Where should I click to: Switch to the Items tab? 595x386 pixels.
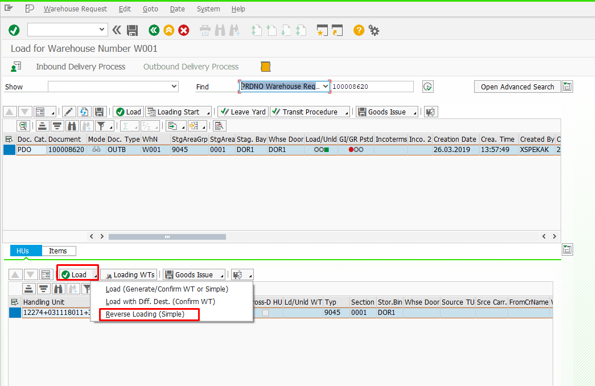(x=58, y=251)
